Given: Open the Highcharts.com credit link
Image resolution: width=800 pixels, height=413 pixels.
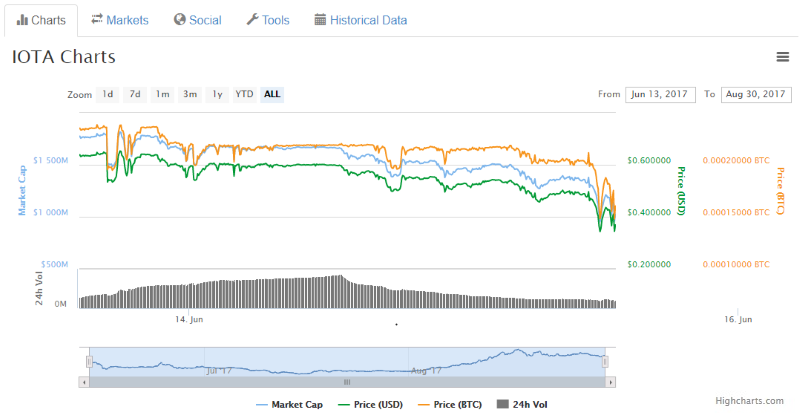Looking at the screenshot, I should pos(749,401).
